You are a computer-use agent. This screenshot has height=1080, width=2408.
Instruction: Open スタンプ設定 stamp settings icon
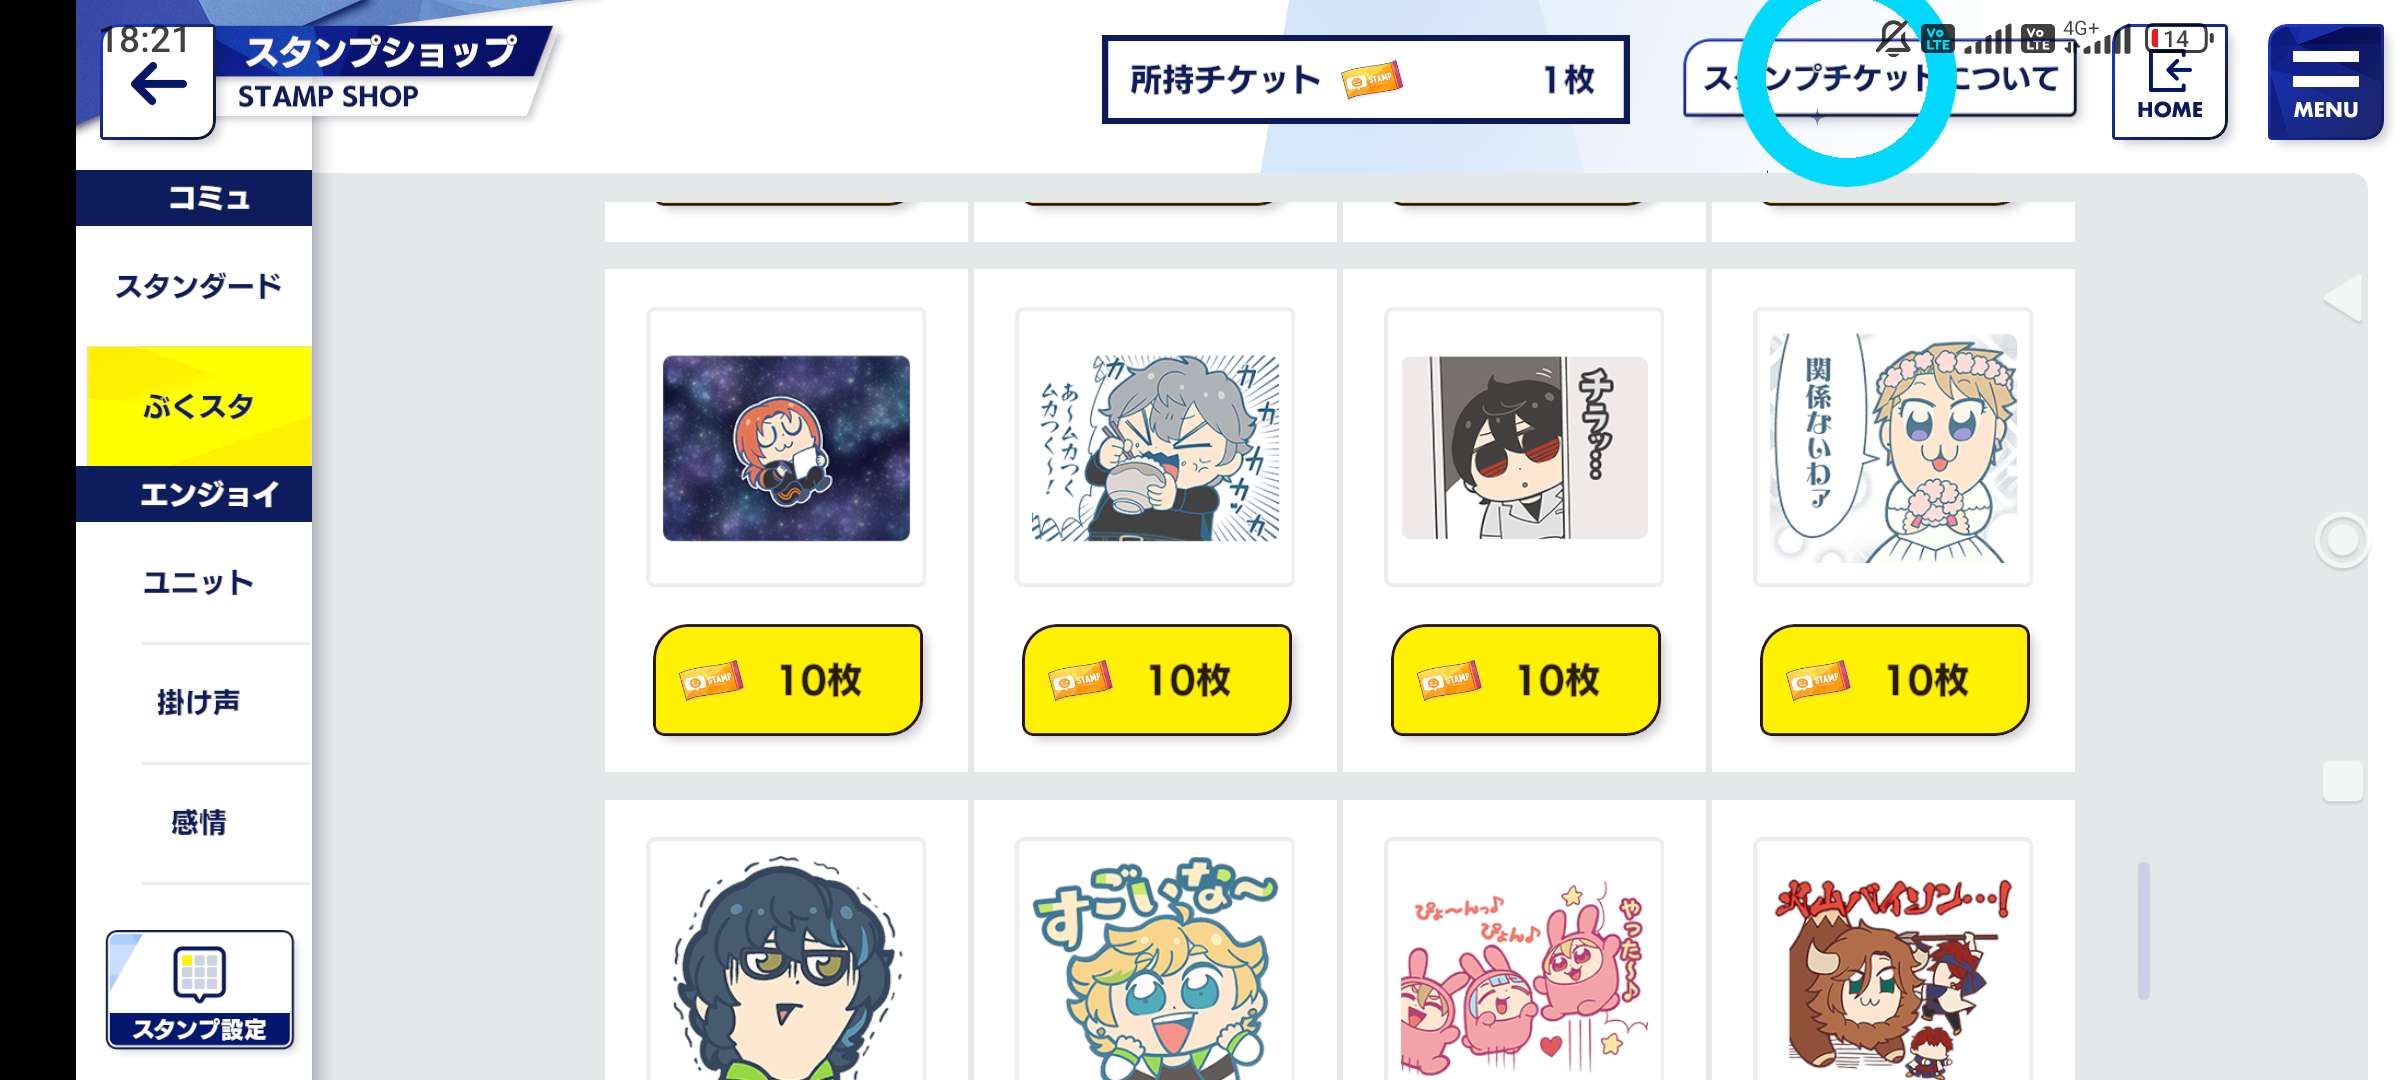point(199,989)
